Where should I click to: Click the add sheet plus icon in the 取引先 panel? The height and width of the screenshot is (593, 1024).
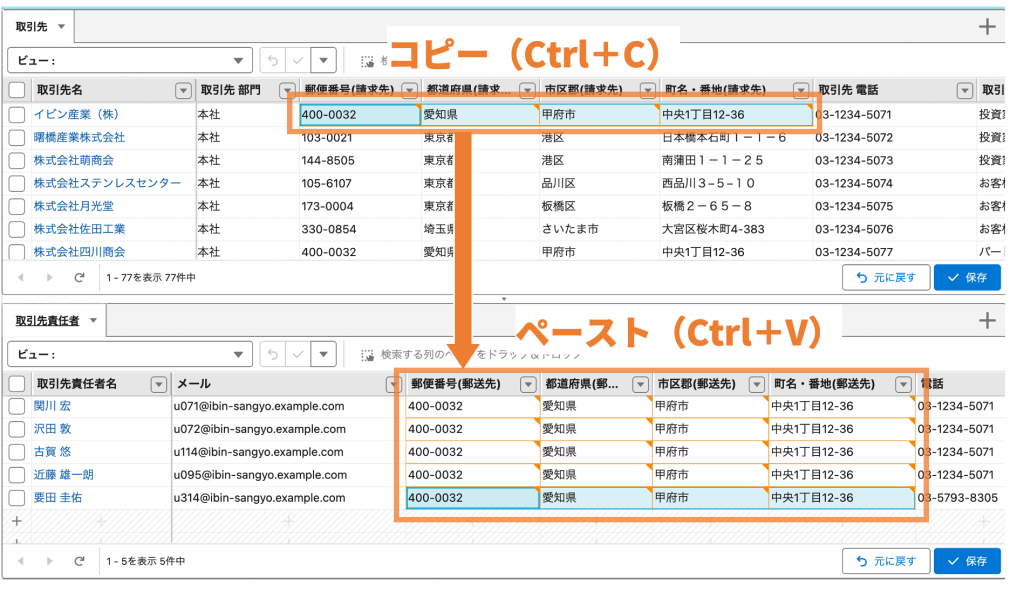(x=987, y=27)
